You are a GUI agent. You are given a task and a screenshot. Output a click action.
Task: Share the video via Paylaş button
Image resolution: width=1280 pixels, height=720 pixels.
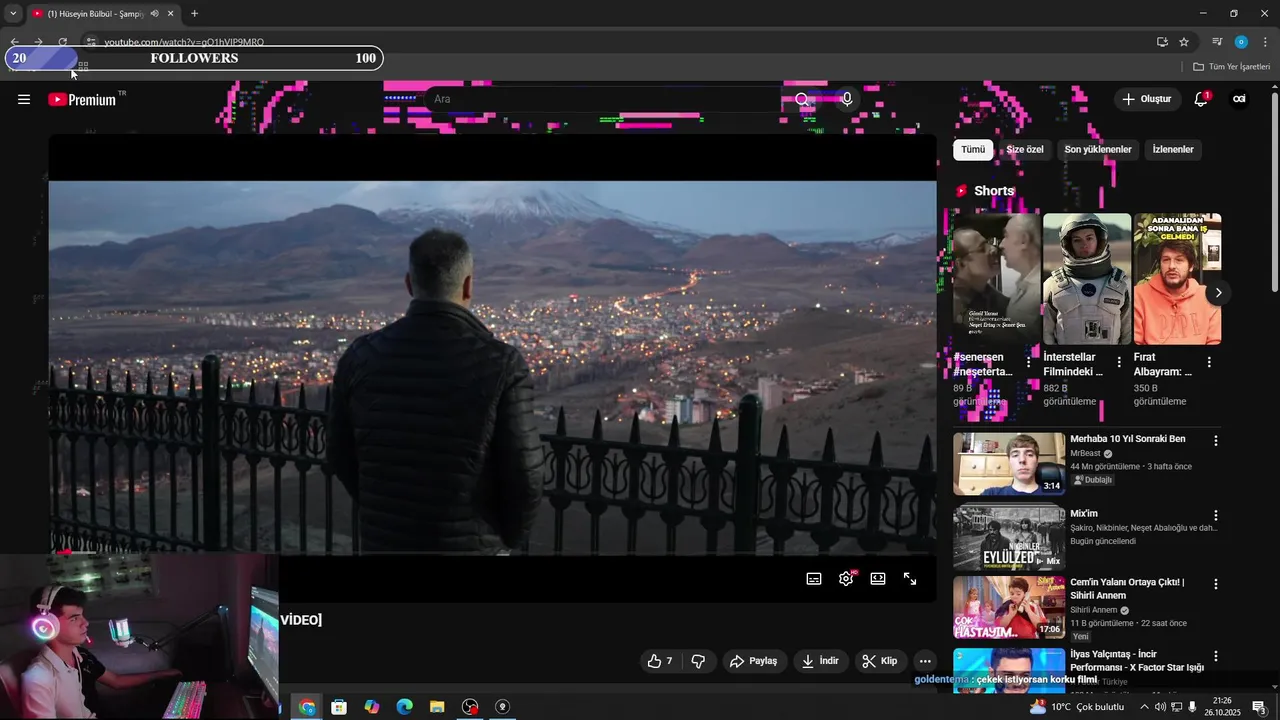tap(754, 661)
